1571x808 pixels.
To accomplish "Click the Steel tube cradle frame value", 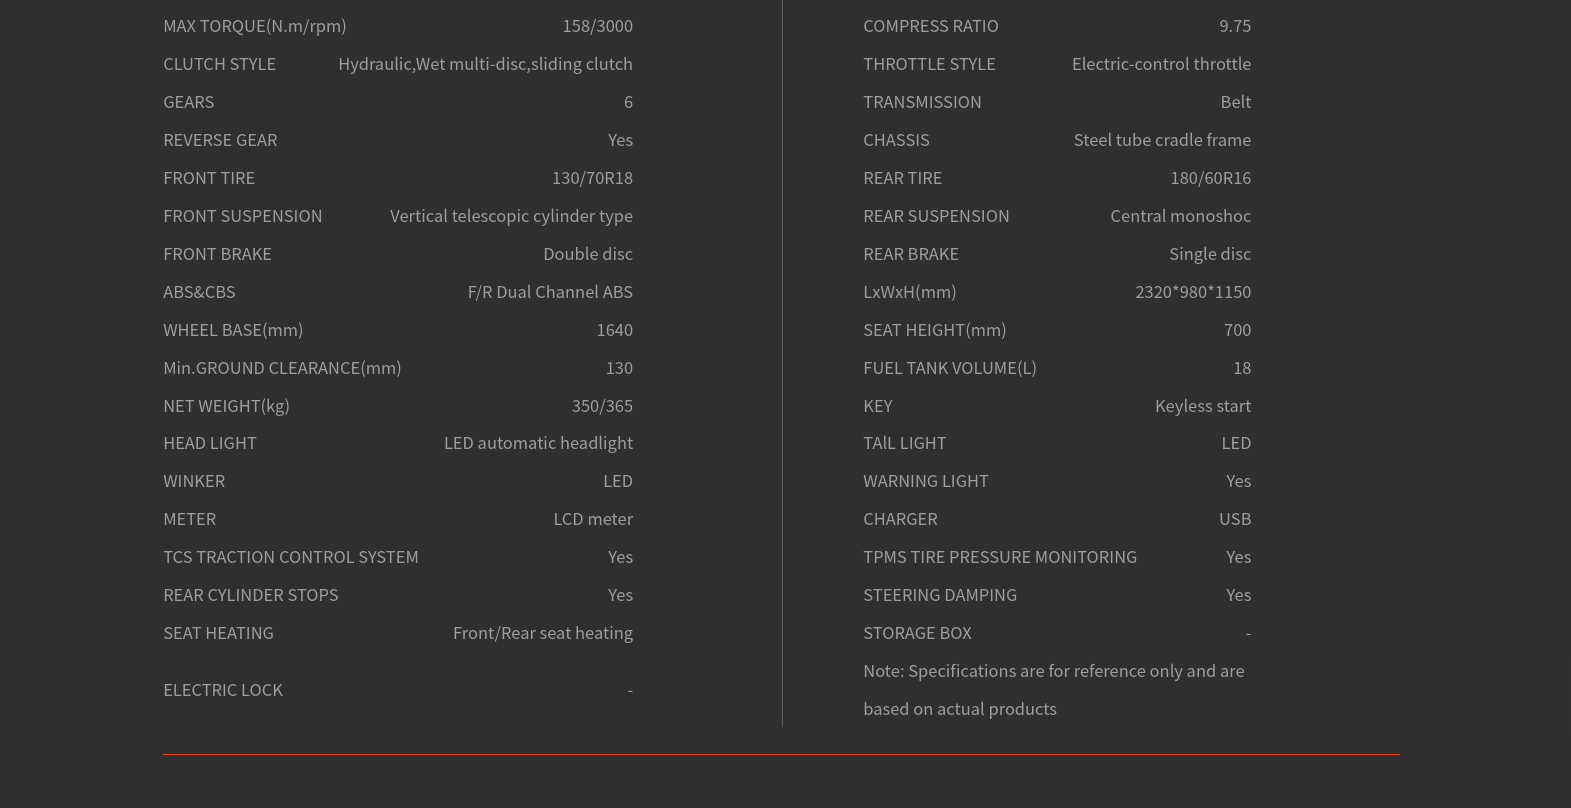I will [1162, 140].
